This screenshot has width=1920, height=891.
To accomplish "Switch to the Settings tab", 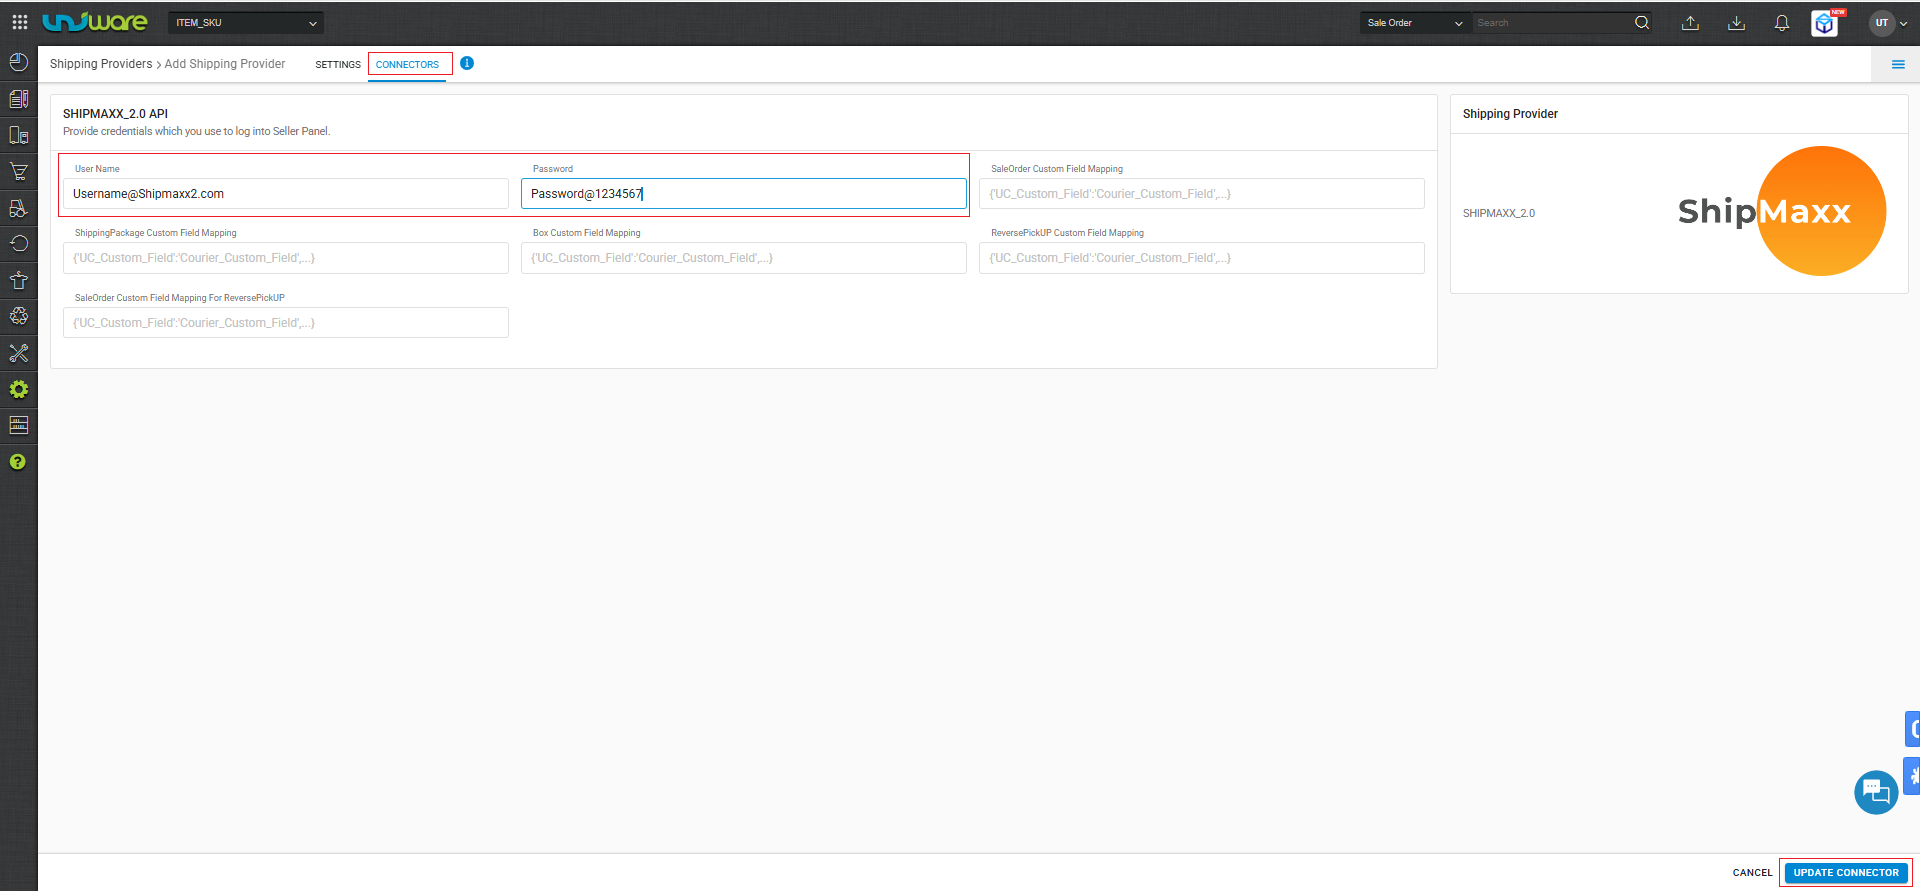I will coord(338,64).
